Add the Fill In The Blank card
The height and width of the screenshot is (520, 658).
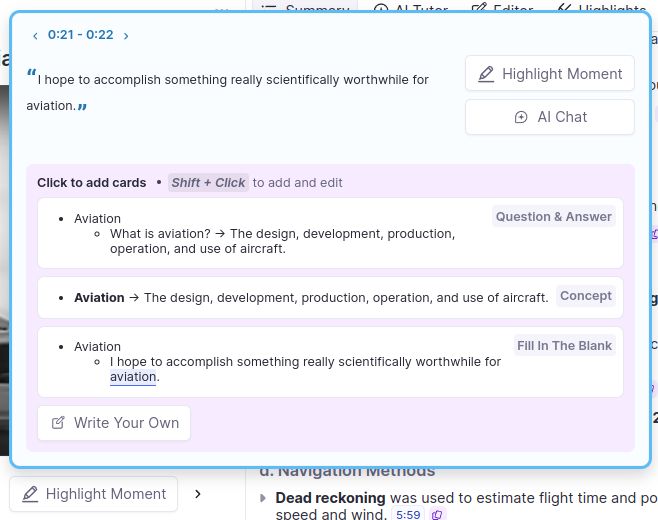(x=326, y=361)
